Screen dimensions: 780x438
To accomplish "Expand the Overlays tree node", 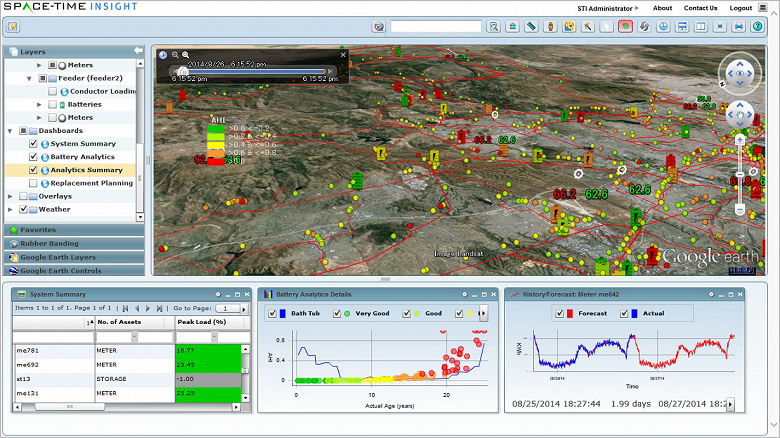I will [10, 196].
